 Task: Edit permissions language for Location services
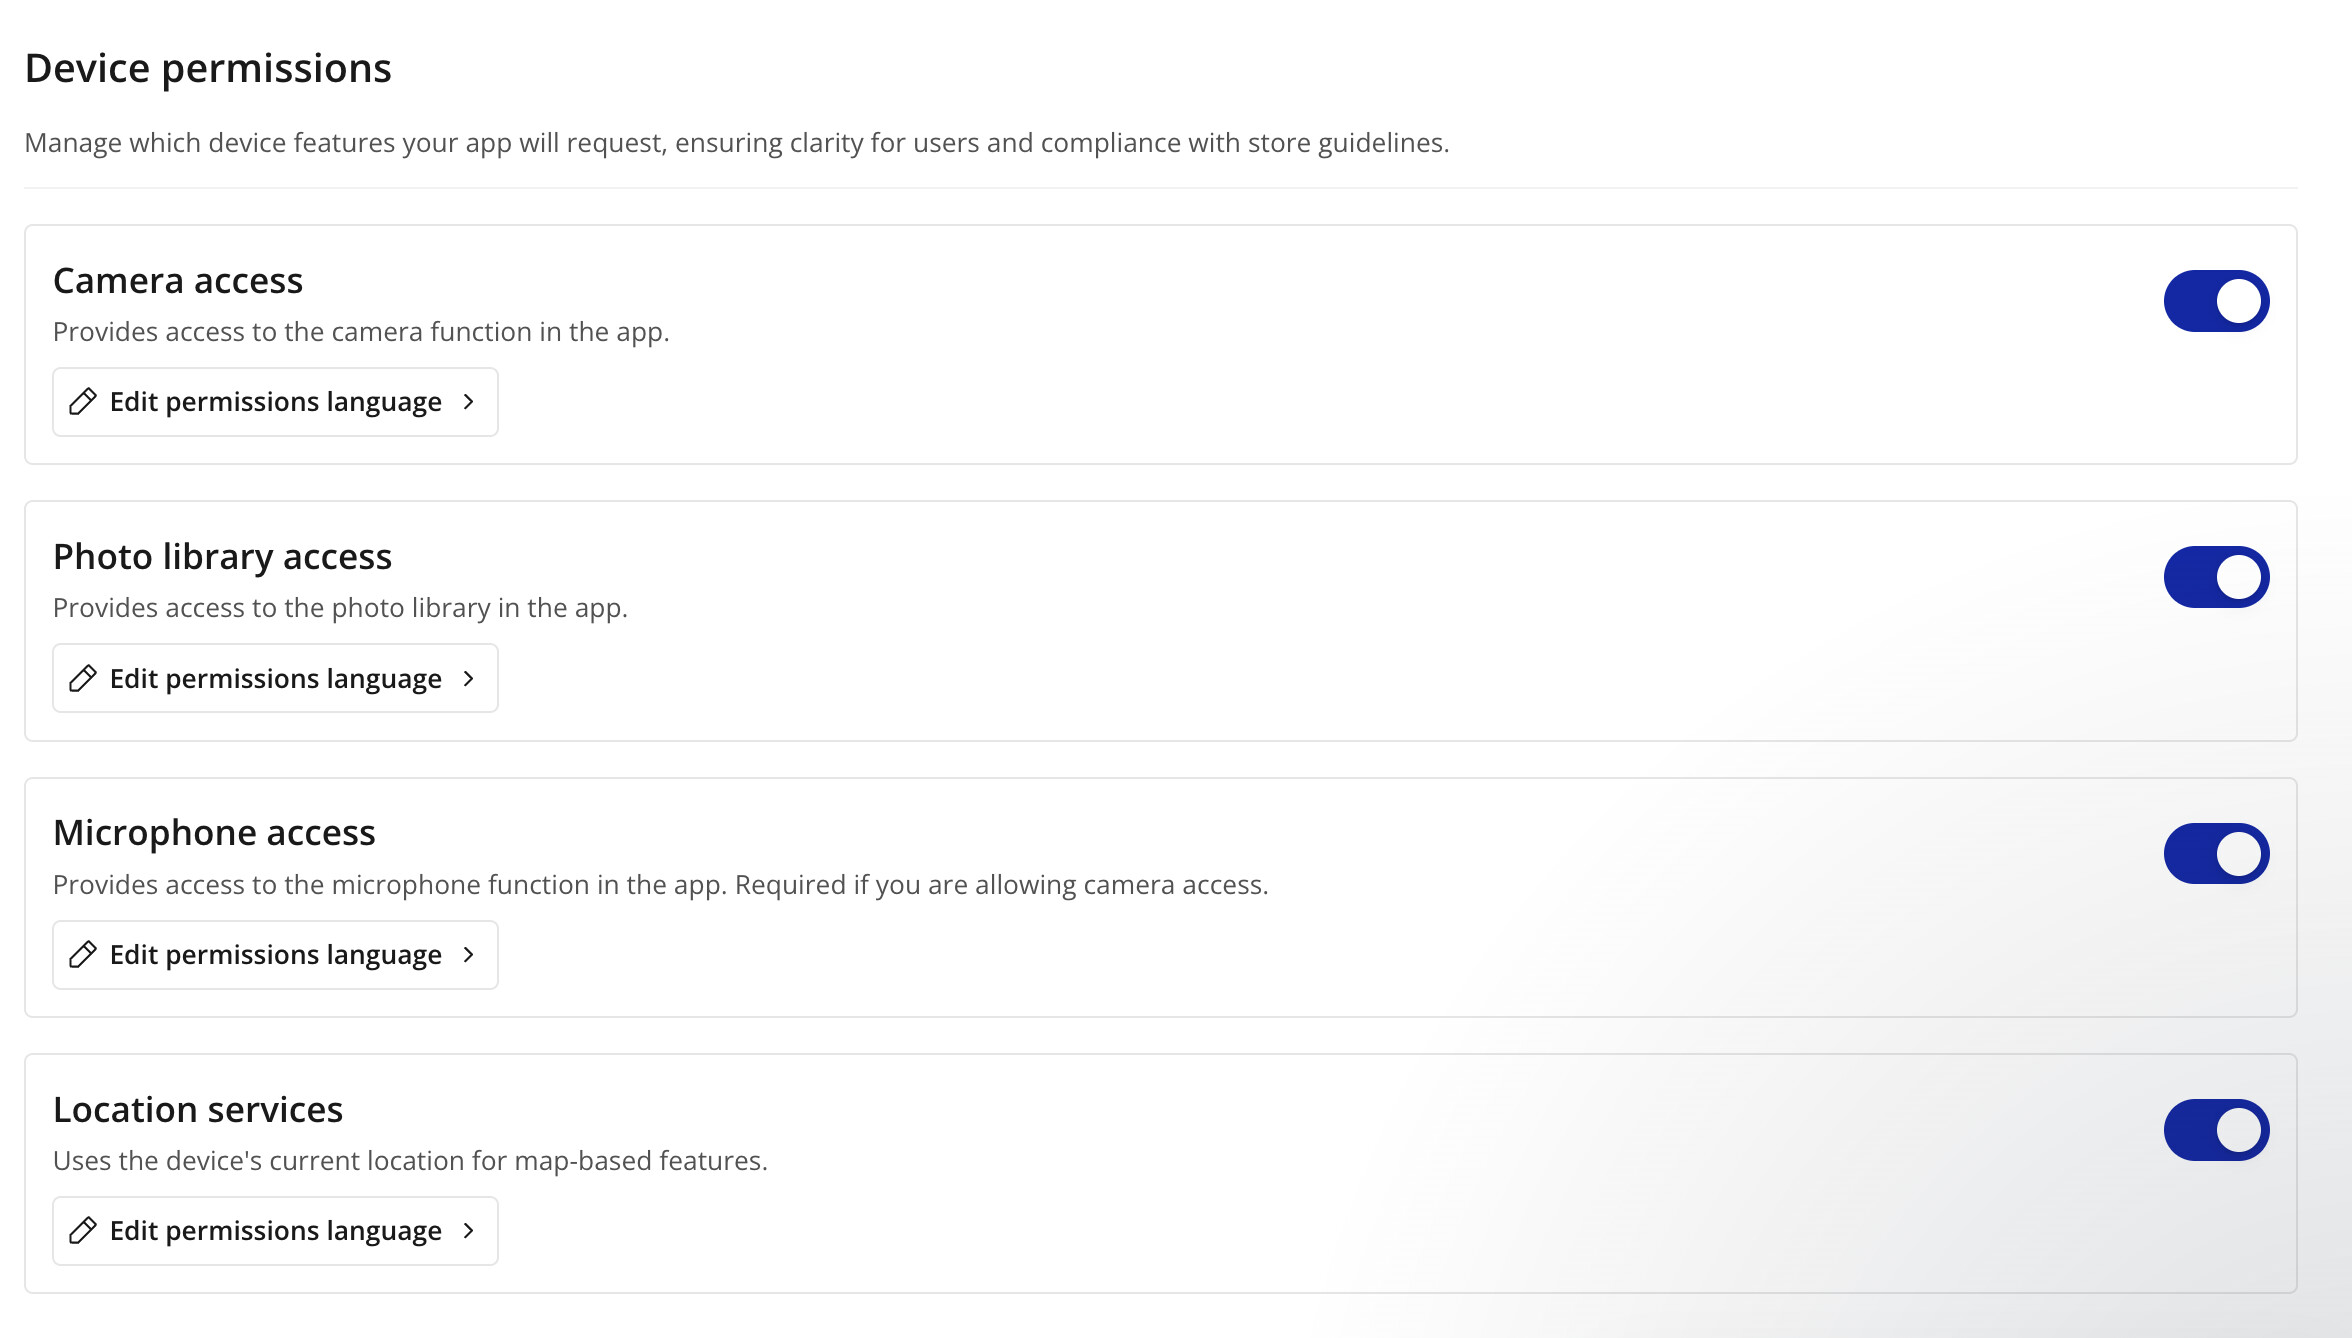[275, 1231]
